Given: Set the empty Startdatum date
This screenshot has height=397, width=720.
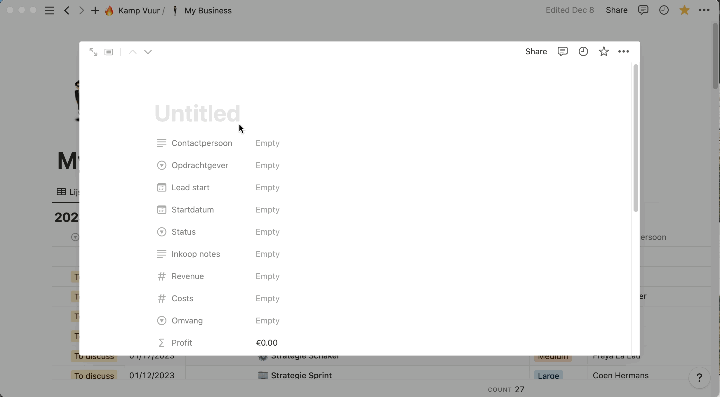Looking at the screenshot, I should click(267, 210).
